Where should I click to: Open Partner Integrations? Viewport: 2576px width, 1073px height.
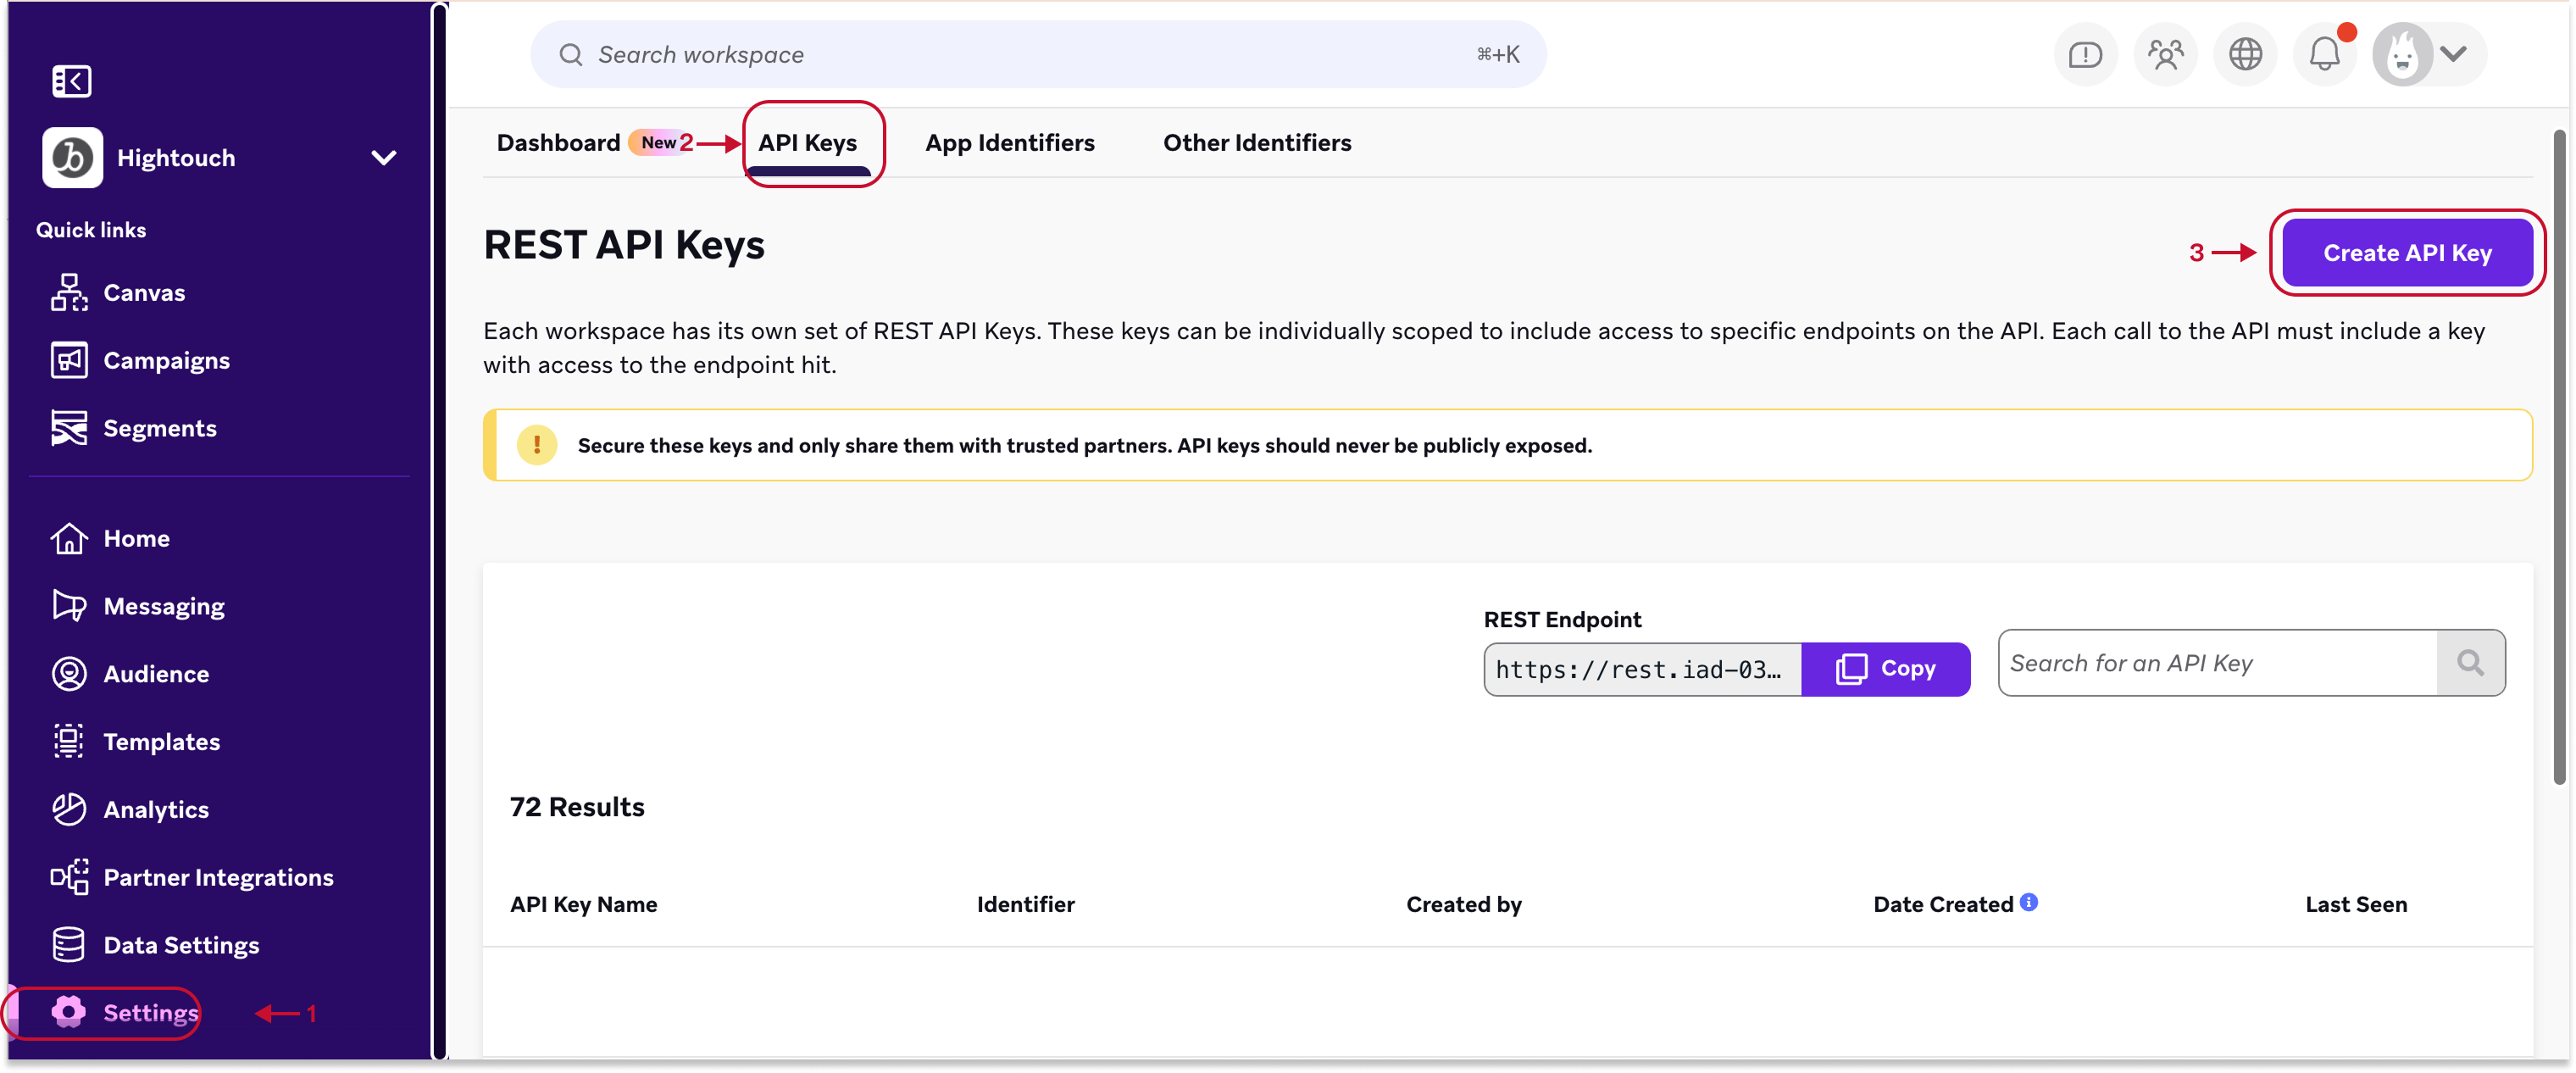pos(218,877)
